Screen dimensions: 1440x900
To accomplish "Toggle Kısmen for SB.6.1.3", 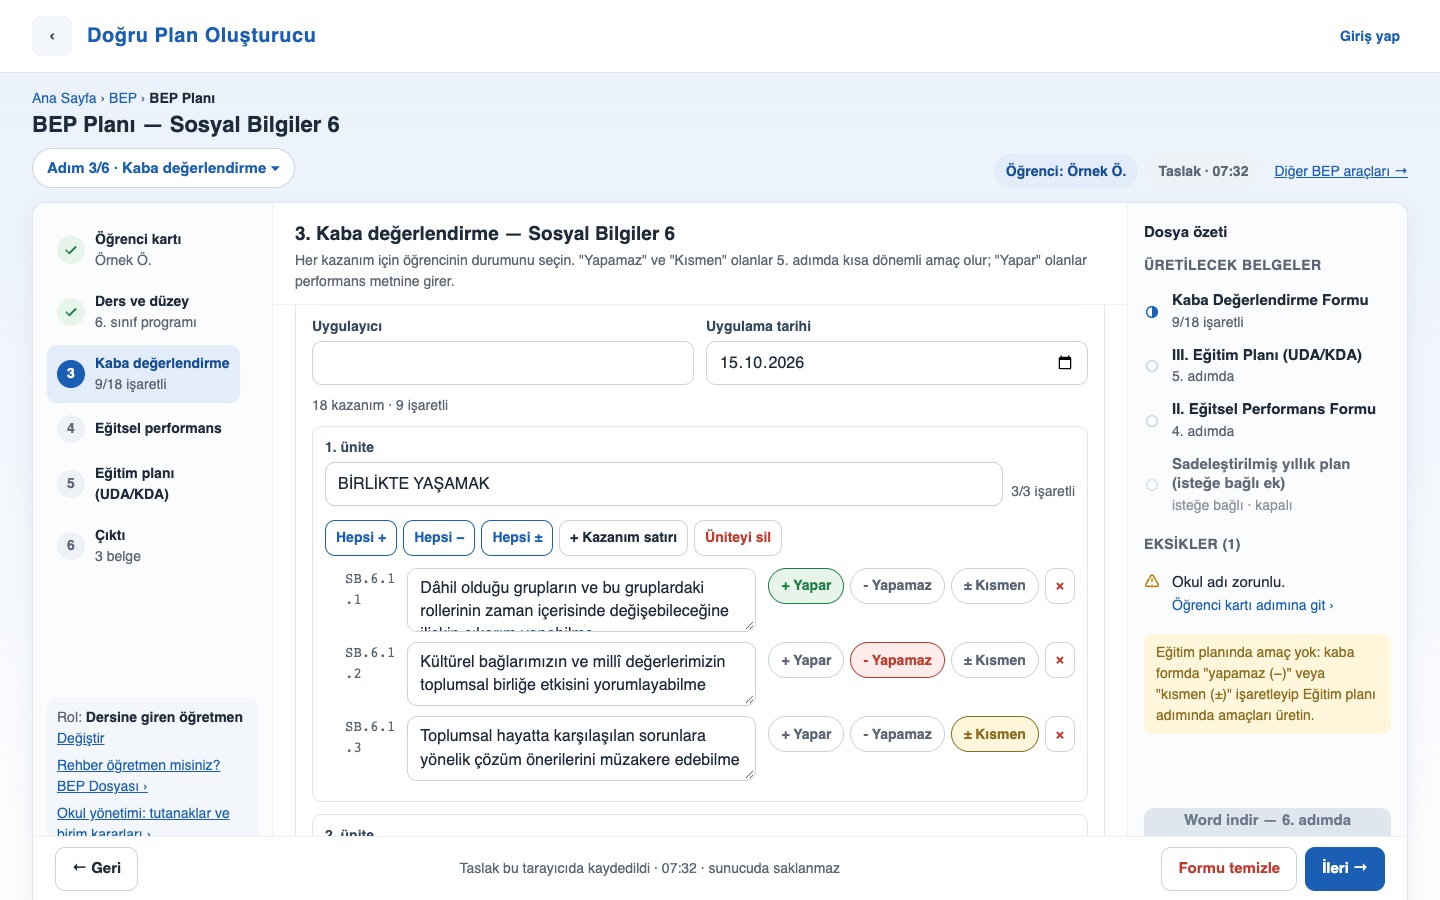I will [x=994, y=734].
